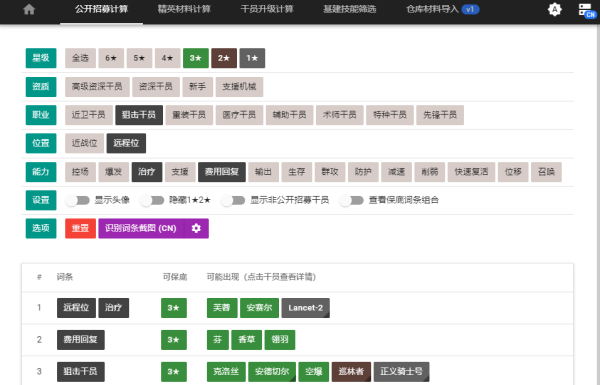Select the 全选 star filter

[80, 58]
